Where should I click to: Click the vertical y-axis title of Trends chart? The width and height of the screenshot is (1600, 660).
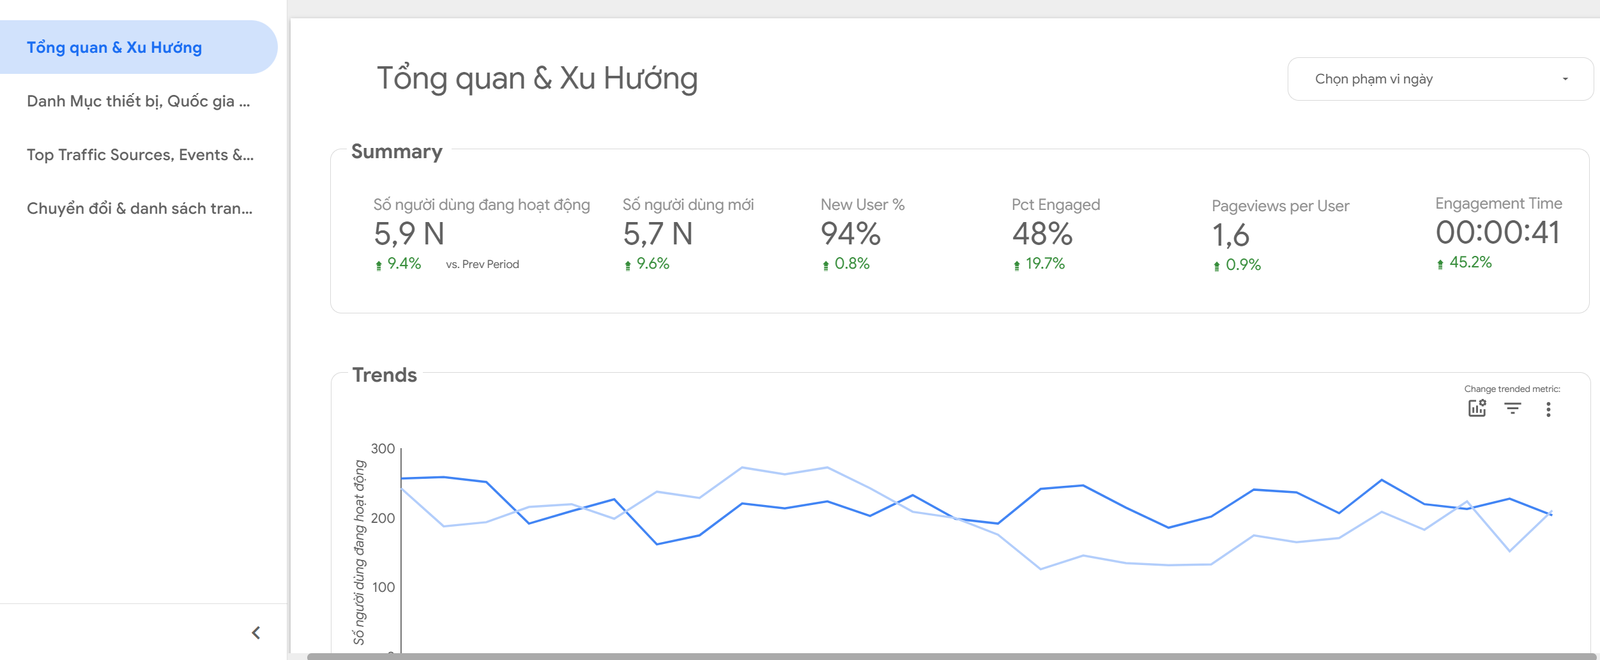(x=359, y=552)
